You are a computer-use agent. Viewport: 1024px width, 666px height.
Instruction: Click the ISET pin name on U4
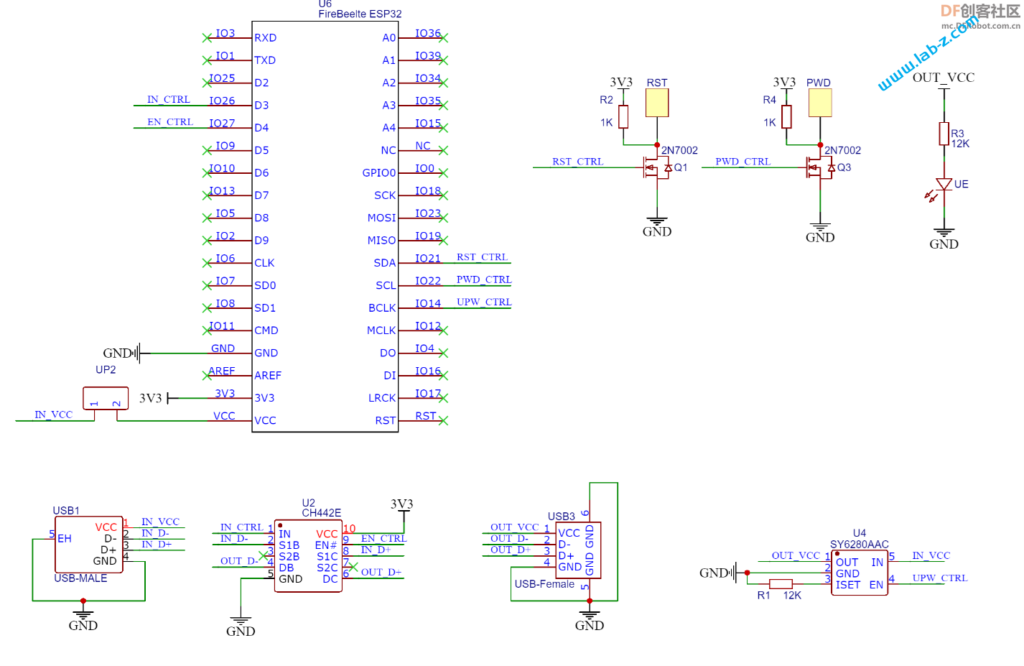848,585
